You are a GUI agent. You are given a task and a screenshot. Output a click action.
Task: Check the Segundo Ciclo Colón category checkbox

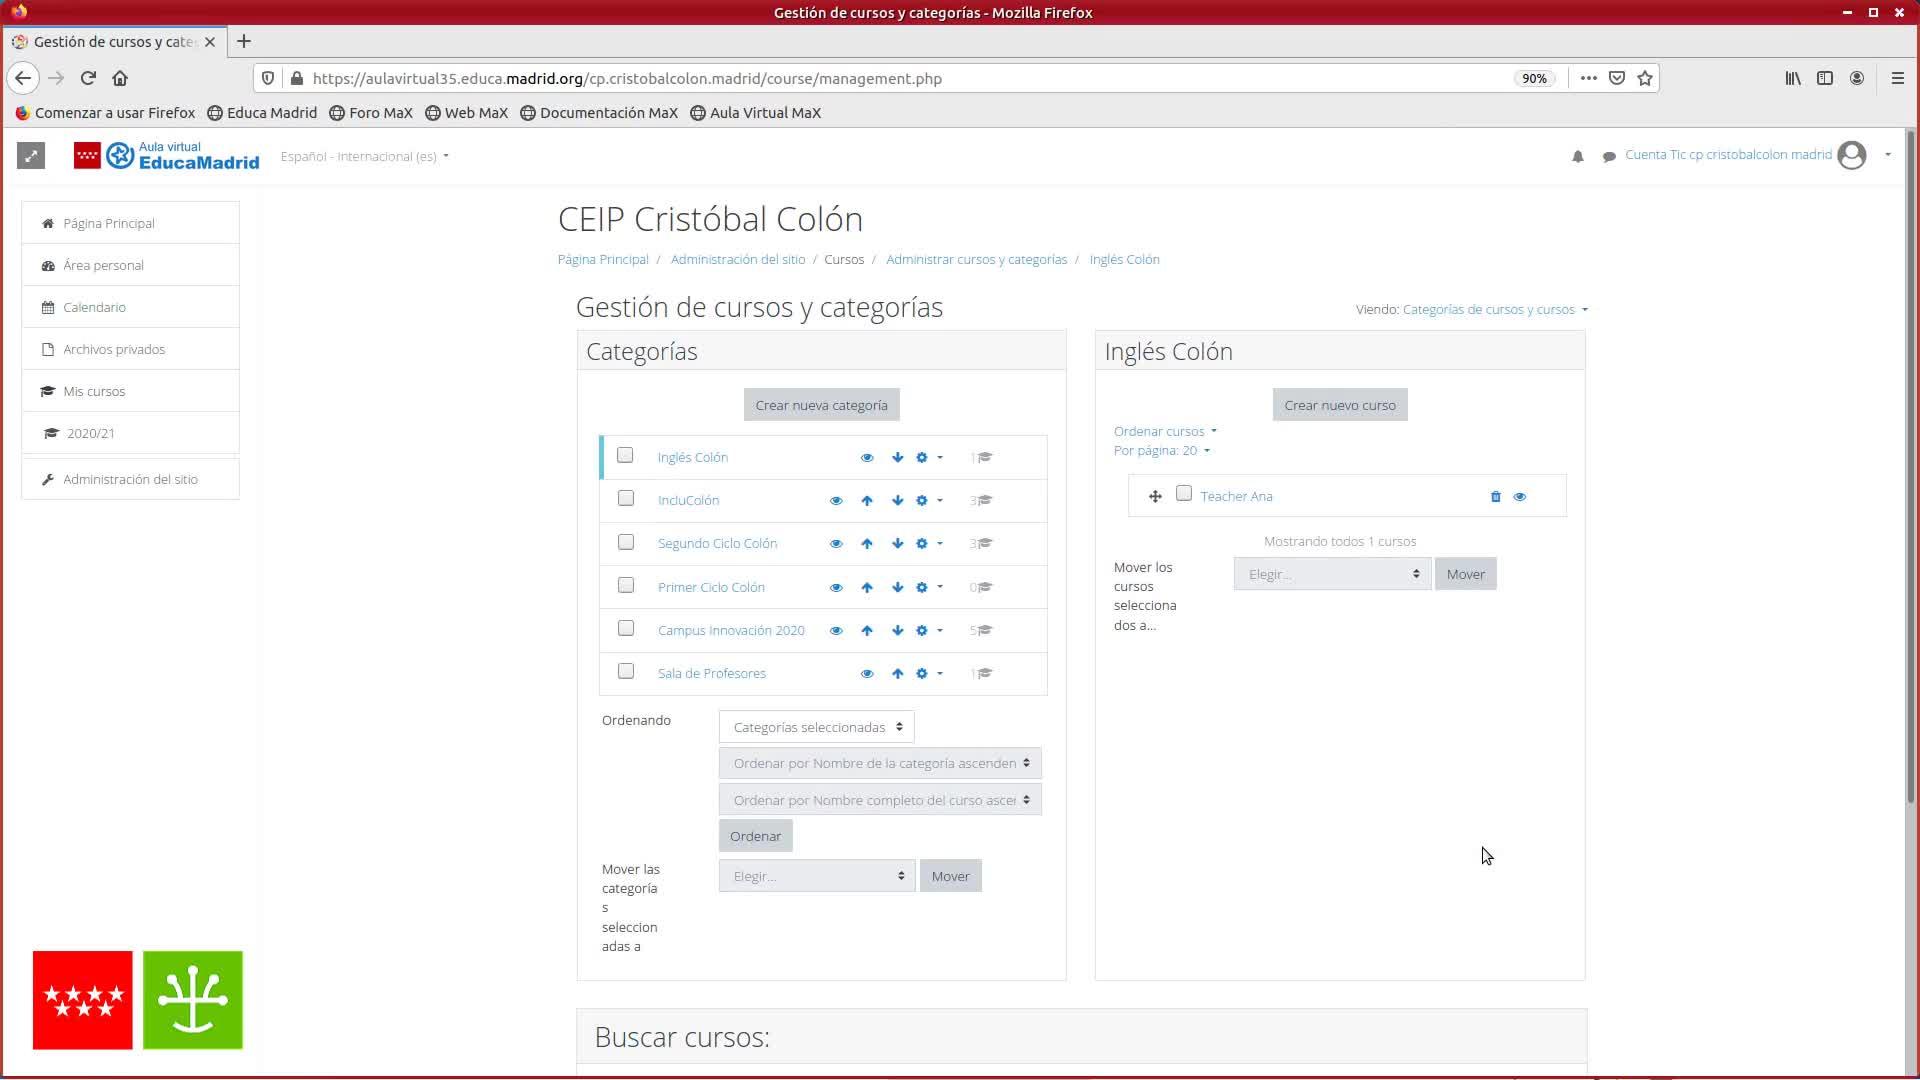[x=626, y=542]
